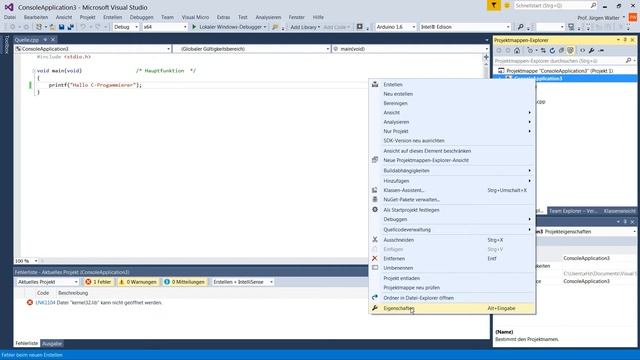Select Eigenschaften in context menu
The width and height of the screenshot is (640, 360).
point(452,309)
